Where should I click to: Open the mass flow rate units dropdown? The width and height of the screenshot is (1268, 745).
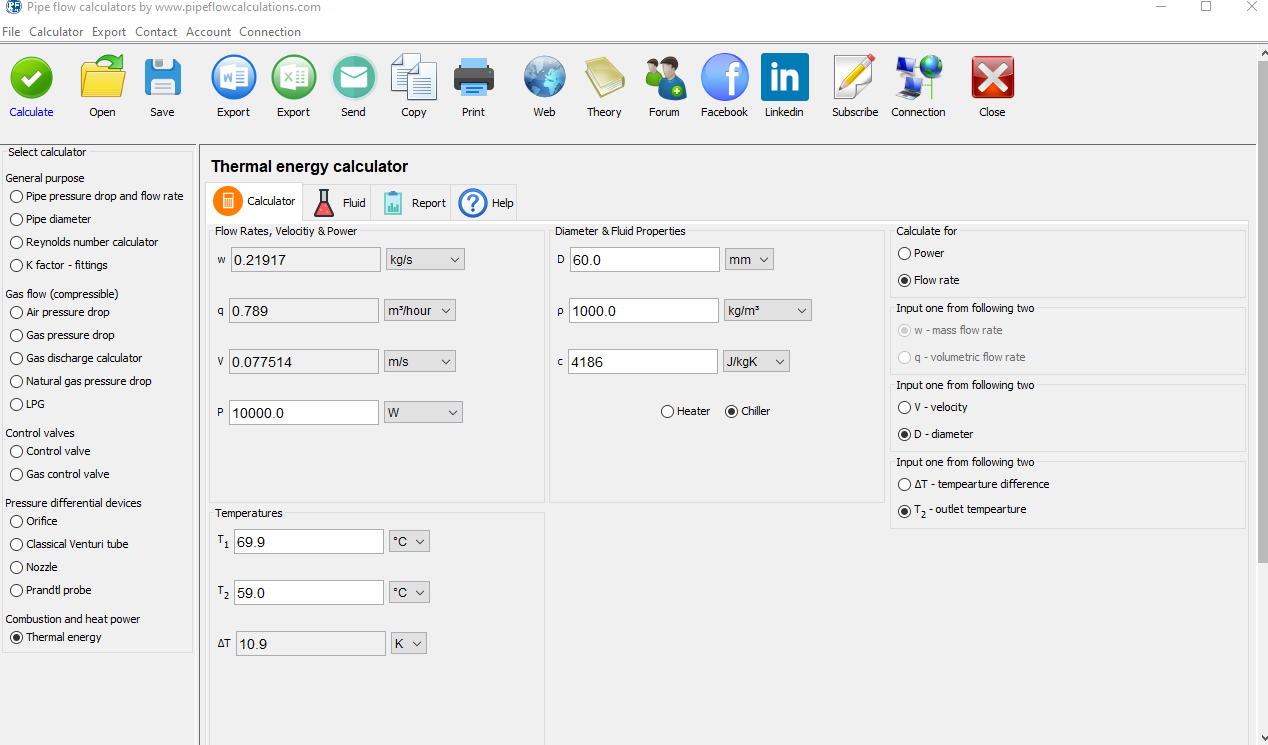[425, 259]
